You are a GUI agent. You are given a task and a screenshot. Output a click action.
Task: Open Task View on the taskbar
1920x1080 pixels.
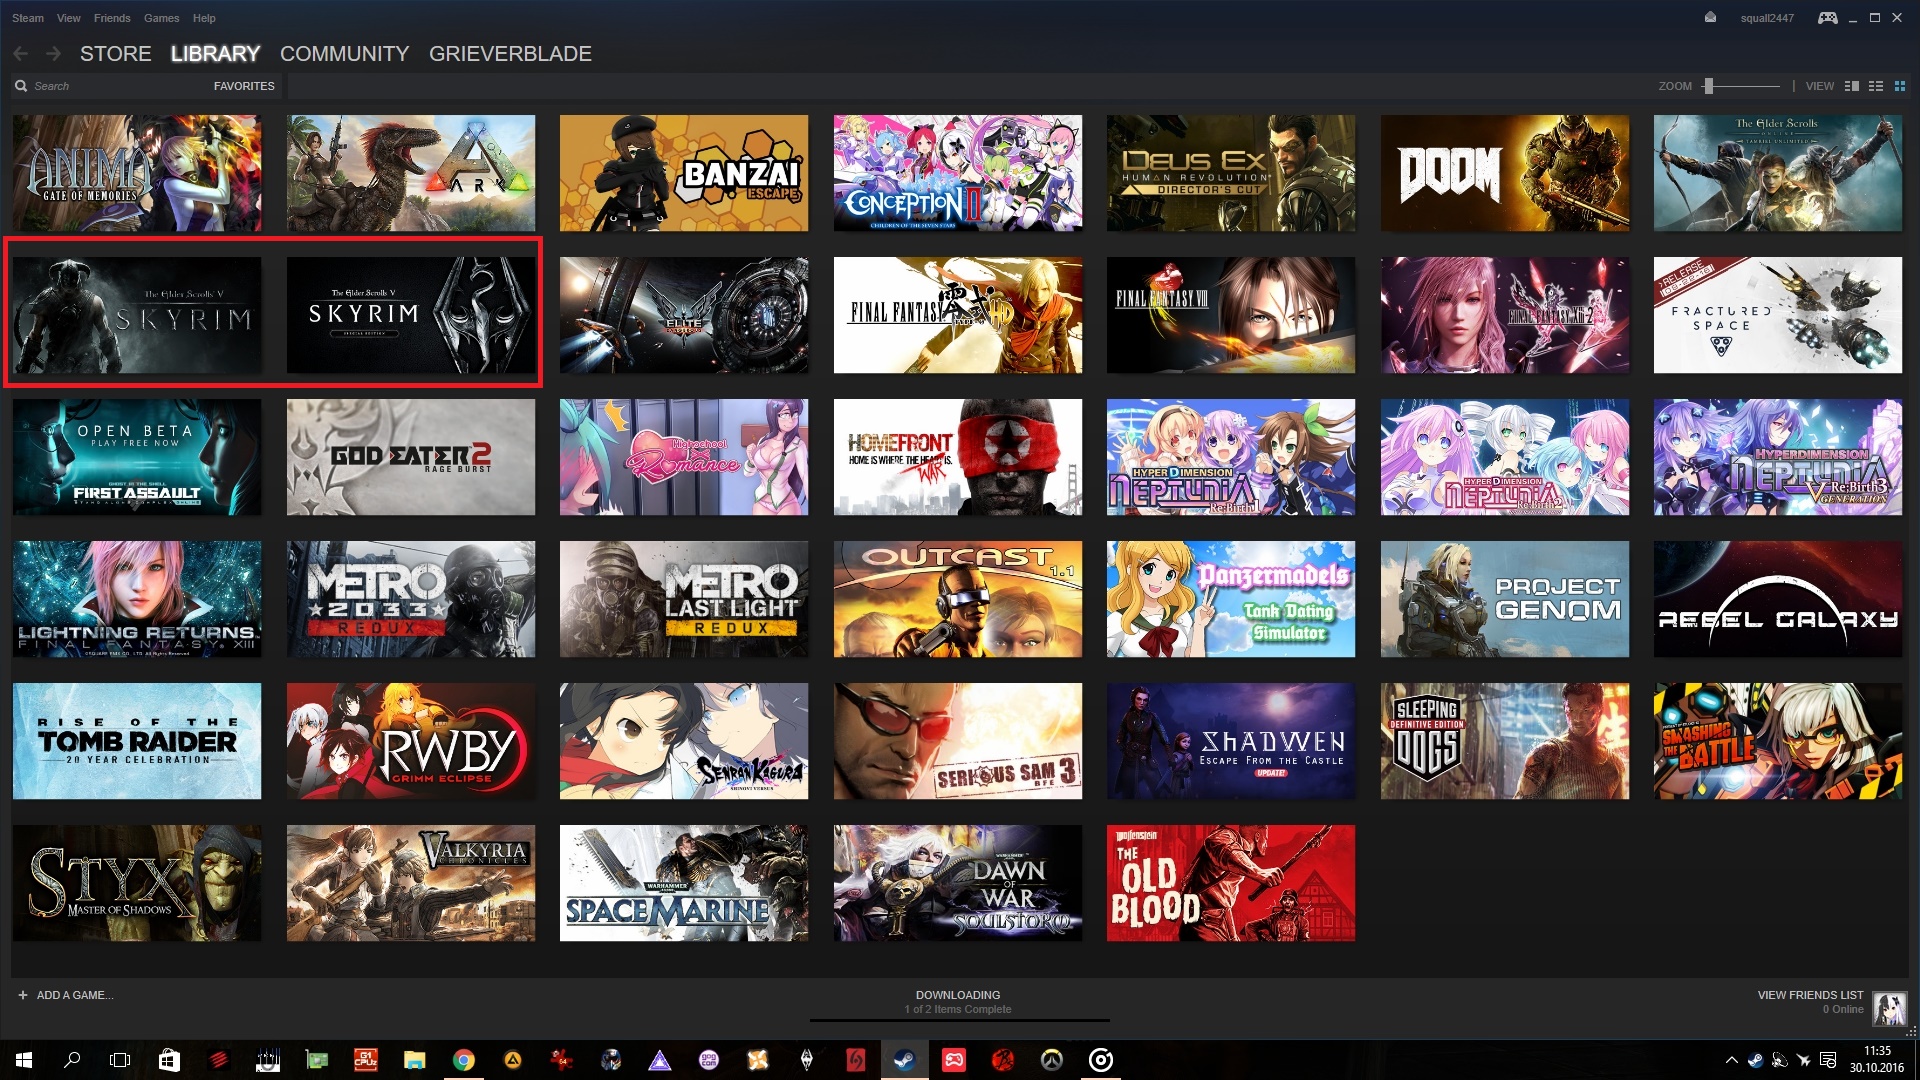(x=120, y=1060)
